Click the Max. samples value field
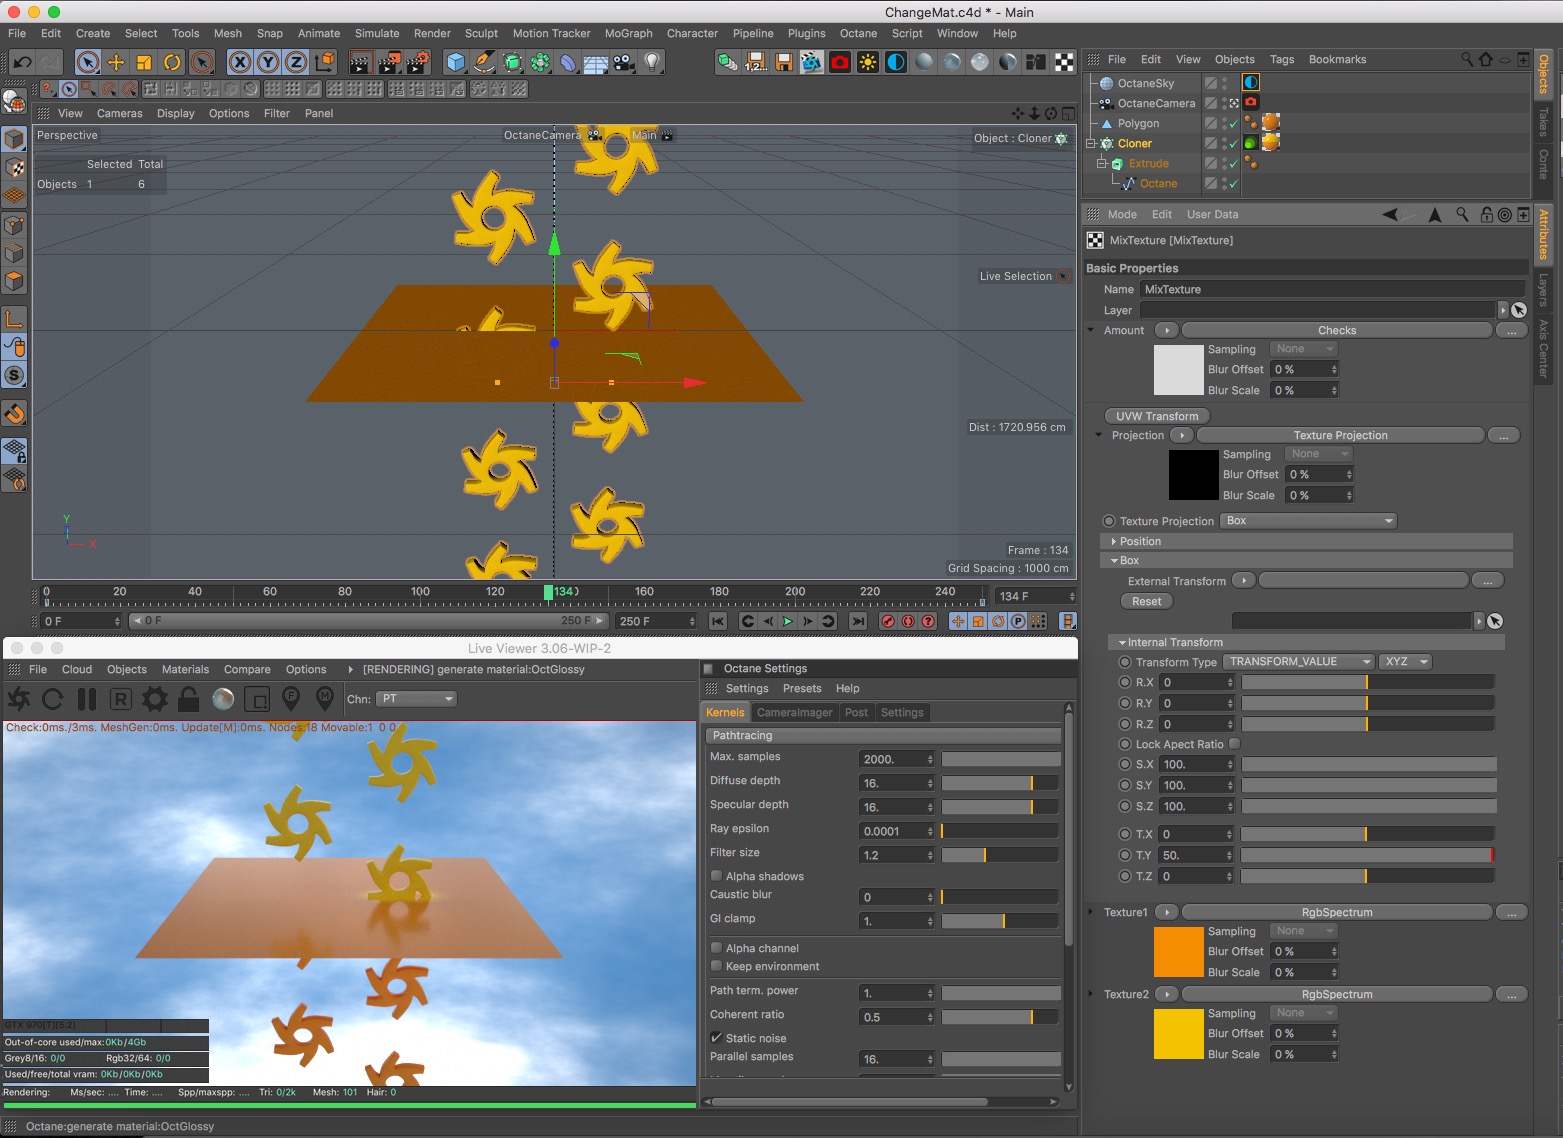Image resolution: width=1563 pixels, height=1138 pixels. tap(897, 759)
